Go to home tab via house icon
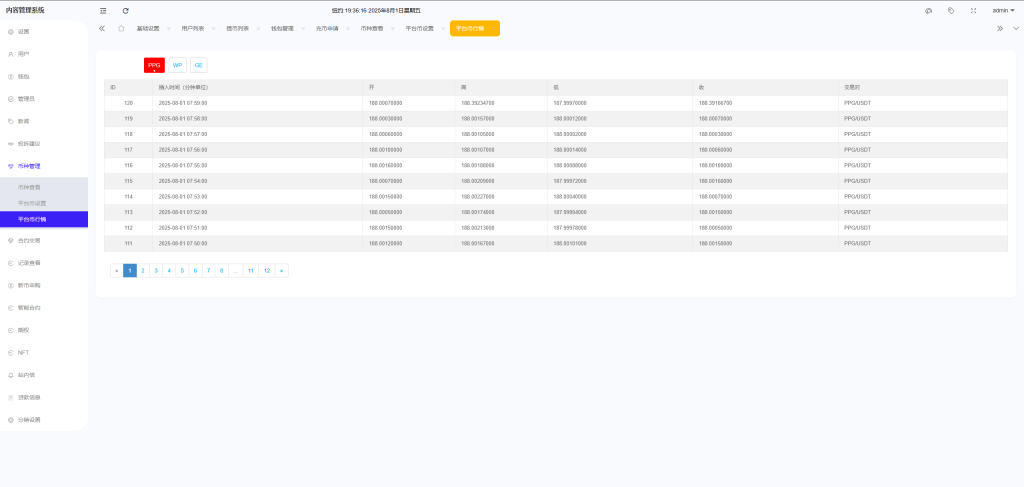Image resolution: width=1024 pixels, height=487 pixels. pyautogui.click(x=121, y=28)
